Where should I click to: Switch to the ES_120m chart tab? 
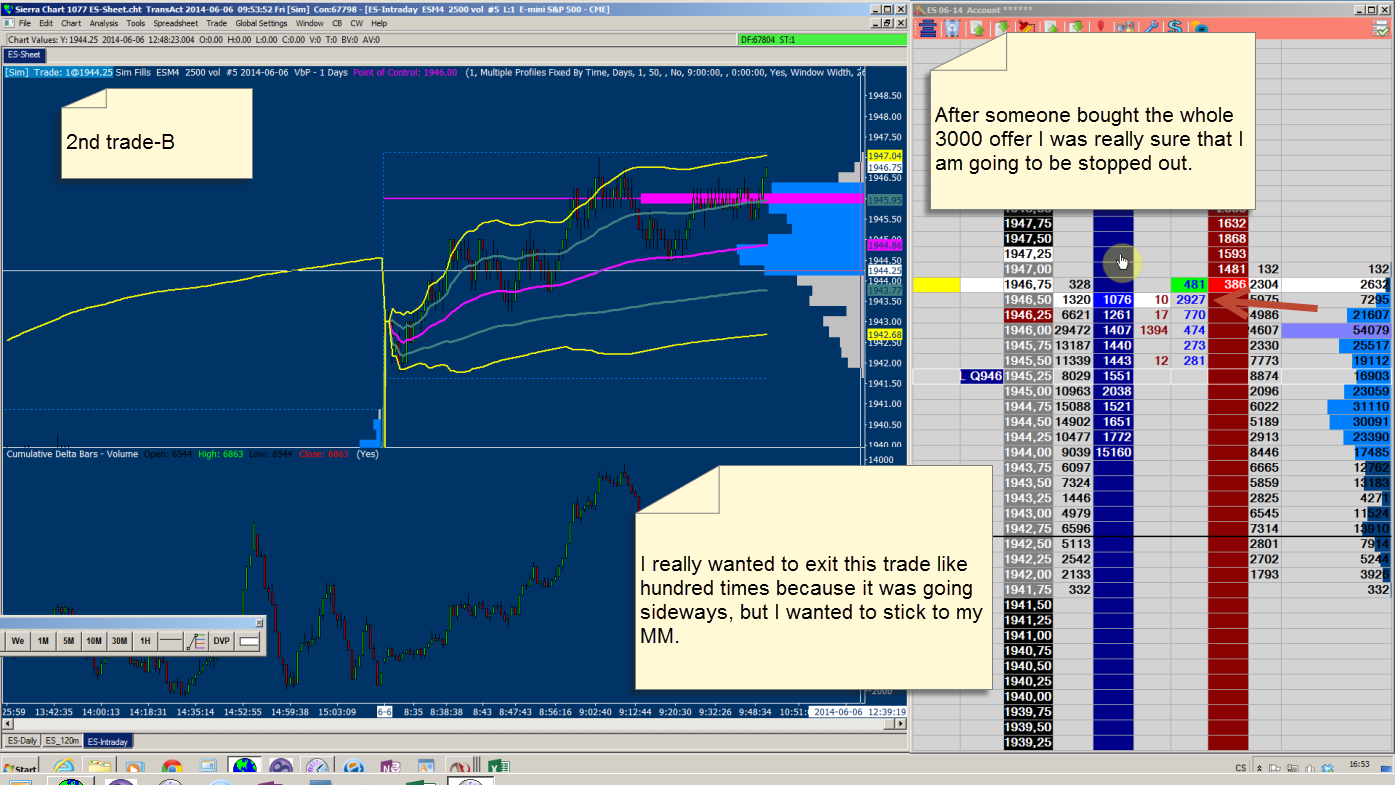62,741
